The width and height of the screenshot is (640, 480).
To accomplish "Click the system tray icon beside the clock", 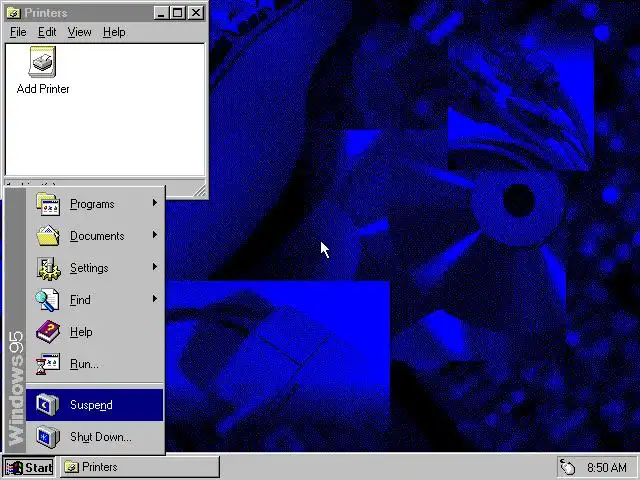I will pos(568,467).
